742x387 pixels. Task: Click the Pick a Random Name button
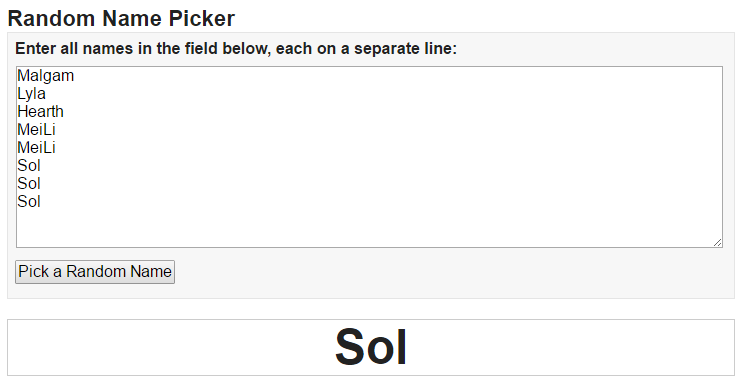coord(95,272)
